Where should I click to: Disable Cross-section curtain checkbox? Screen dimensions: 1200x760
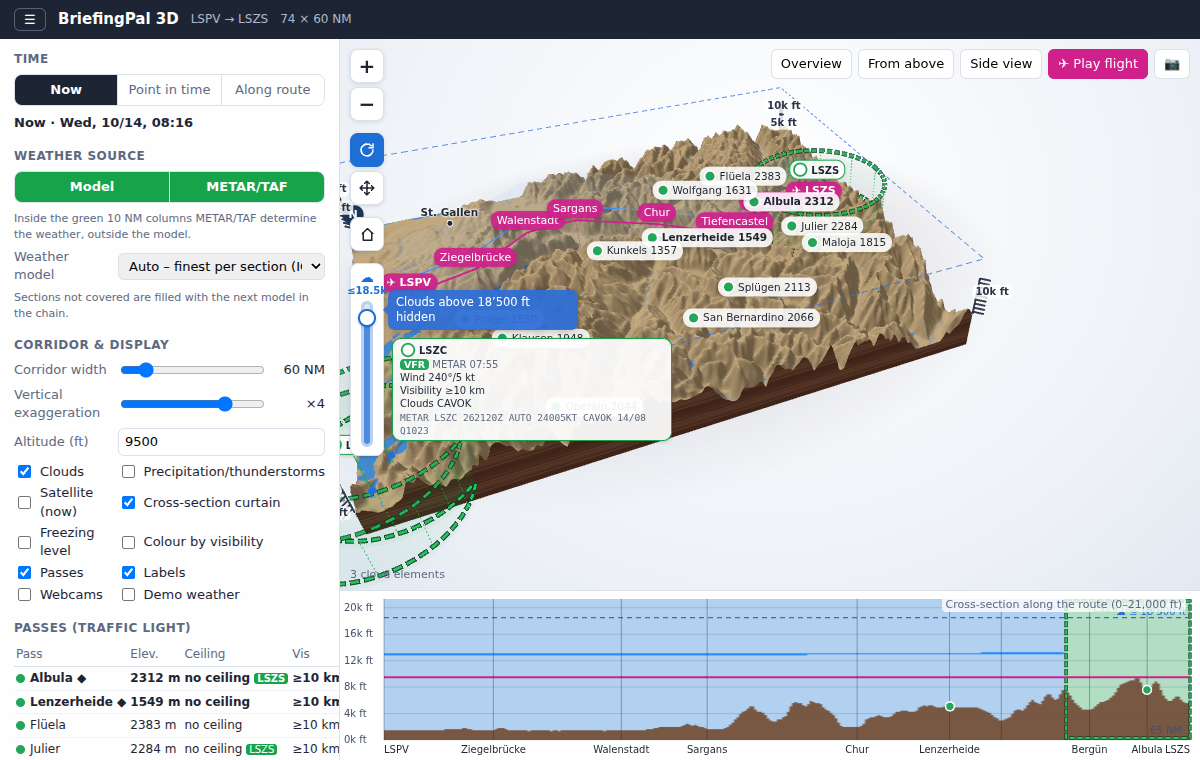(128, 502)
